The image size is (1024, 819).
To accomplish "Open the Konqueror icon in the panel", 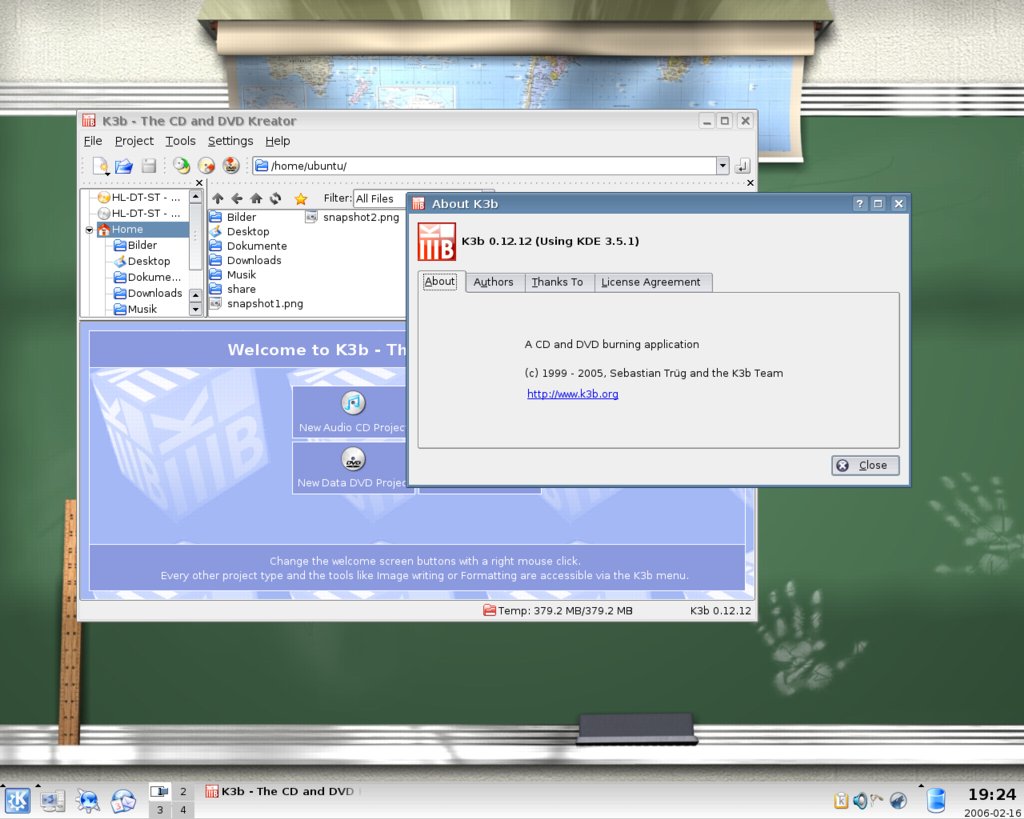I will (88, 800).
